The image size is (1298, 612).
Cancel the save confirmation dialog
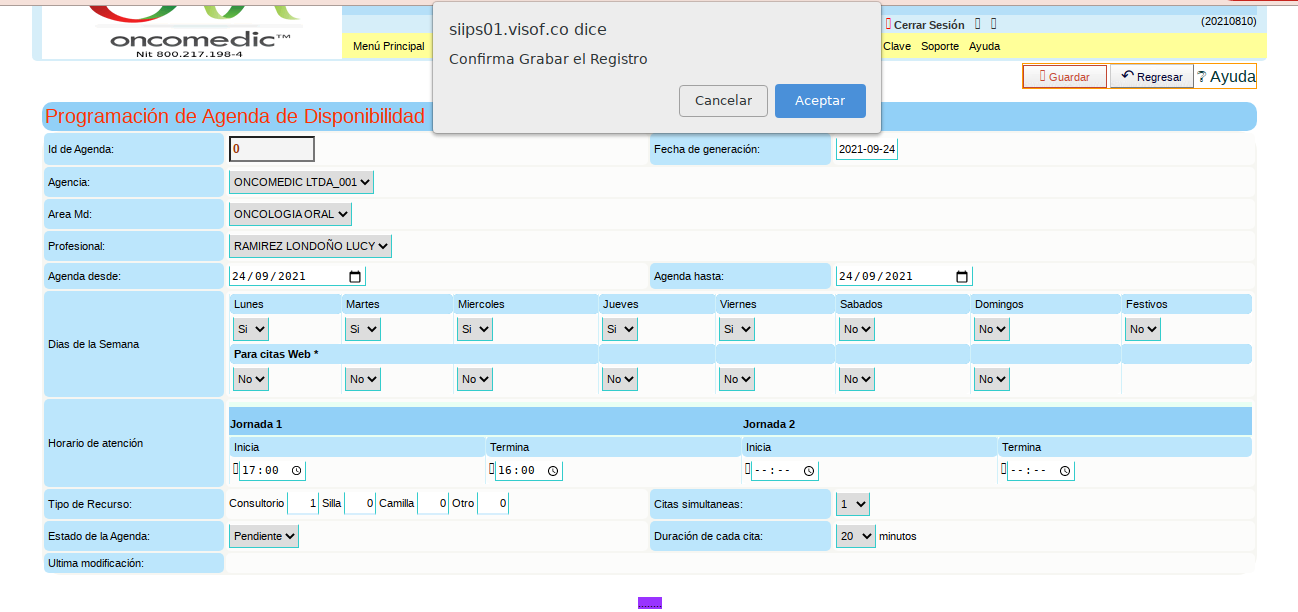coord(723,101)
